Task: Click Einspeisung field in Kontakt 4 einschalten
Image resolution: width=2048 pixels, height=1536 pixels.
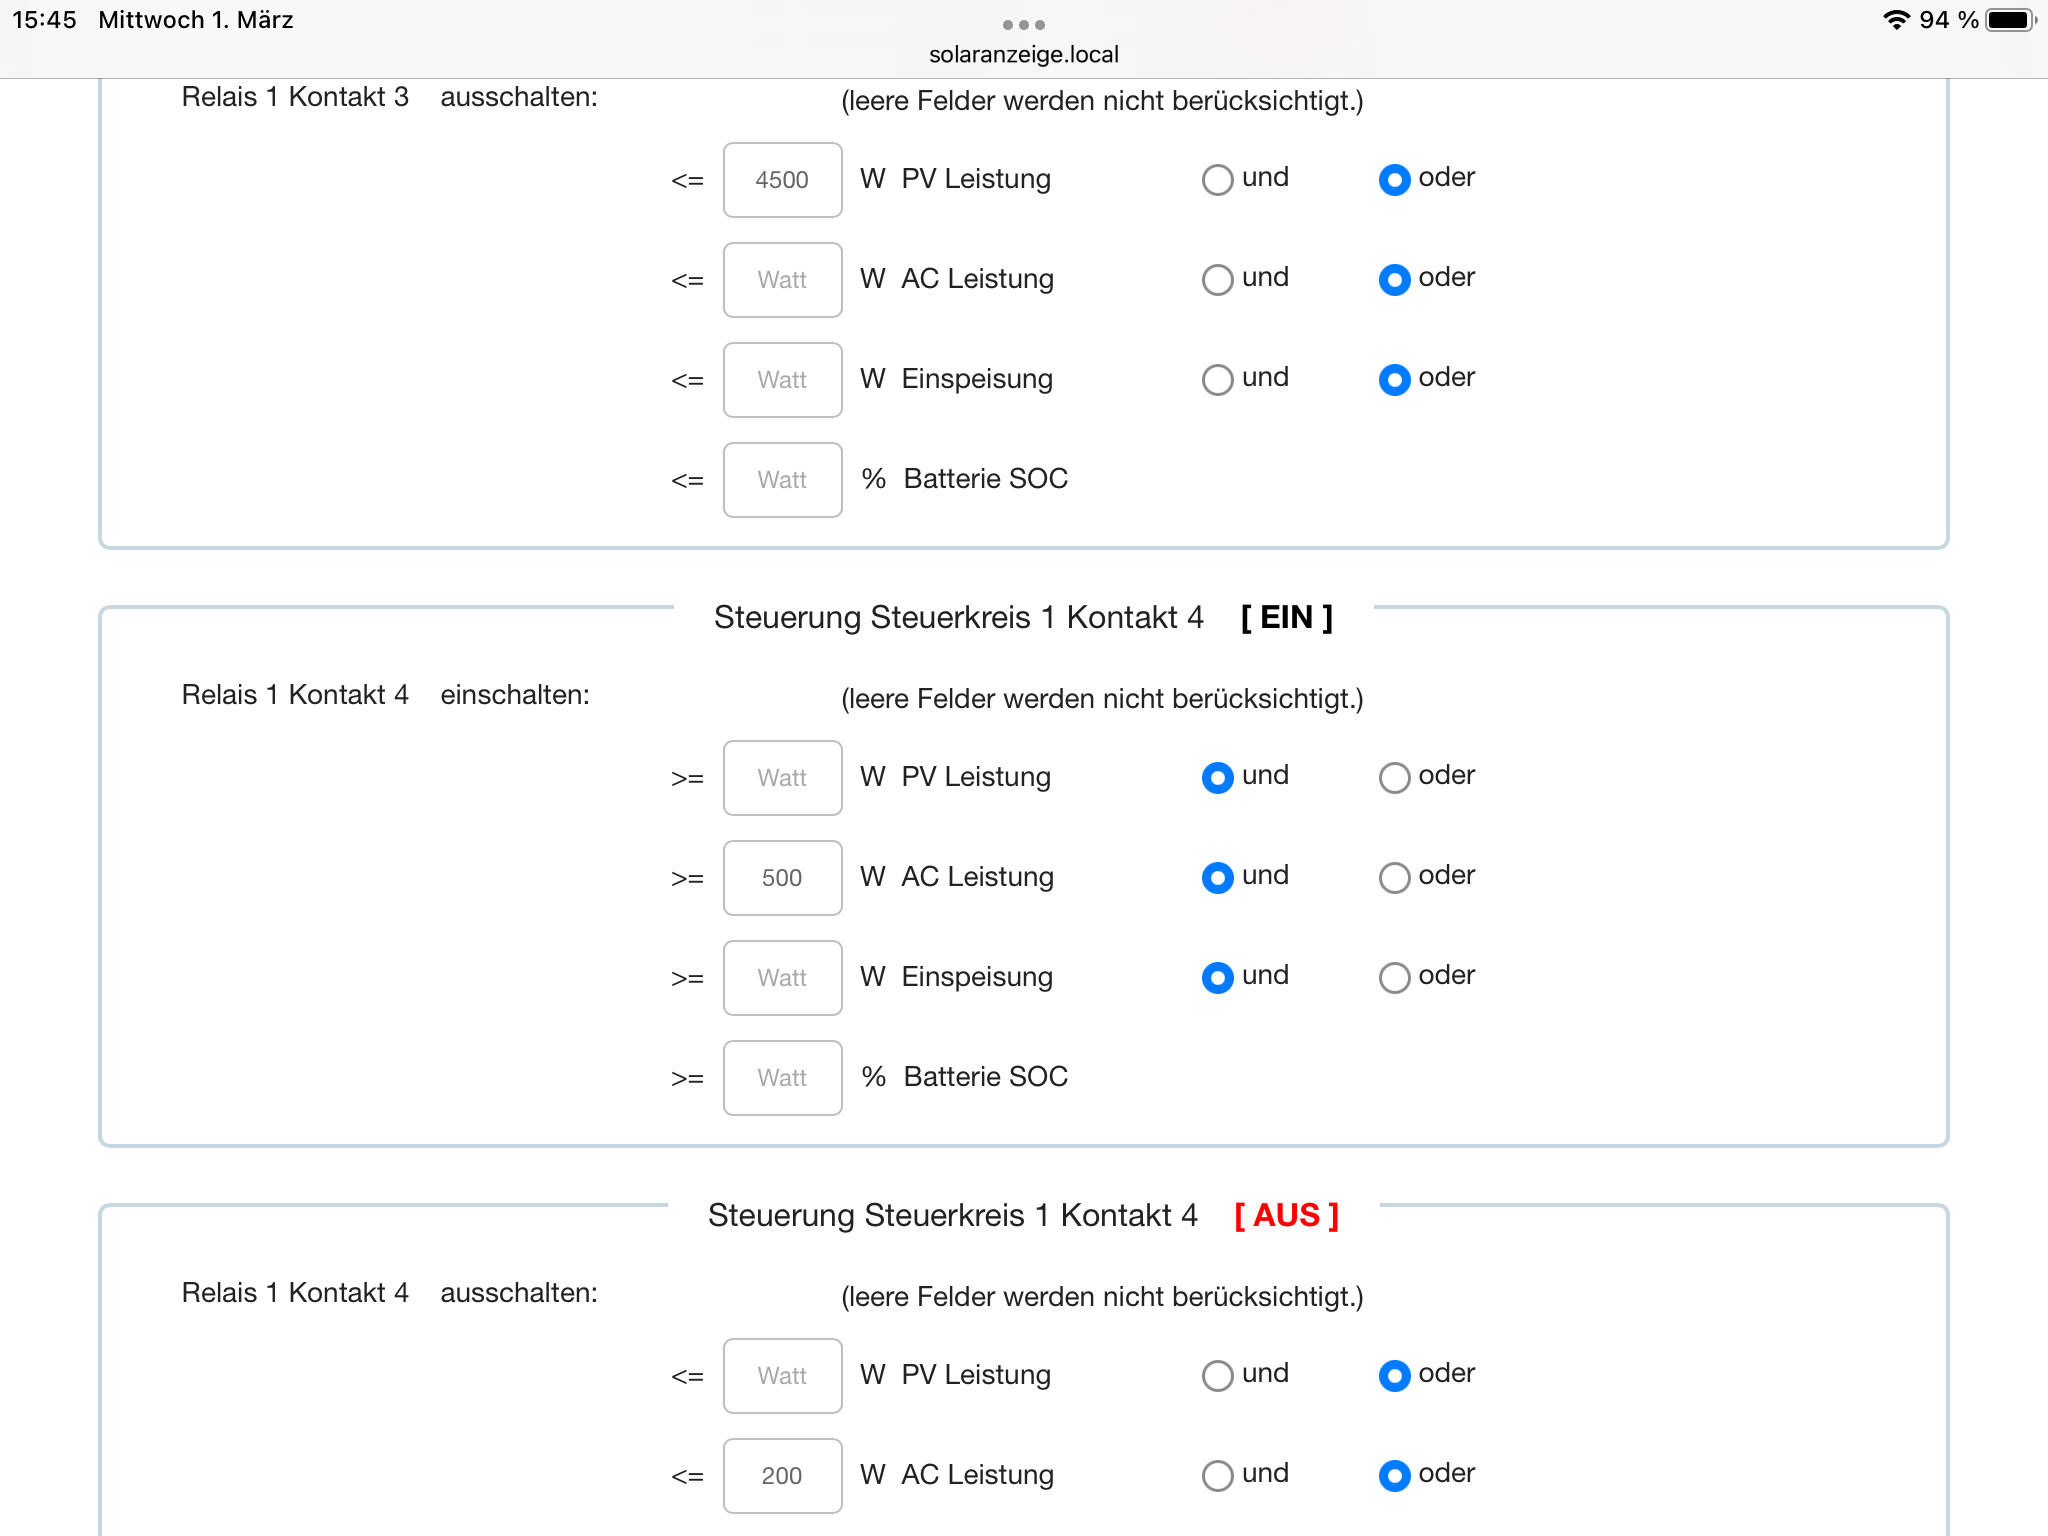Action: tap(782, 978)
